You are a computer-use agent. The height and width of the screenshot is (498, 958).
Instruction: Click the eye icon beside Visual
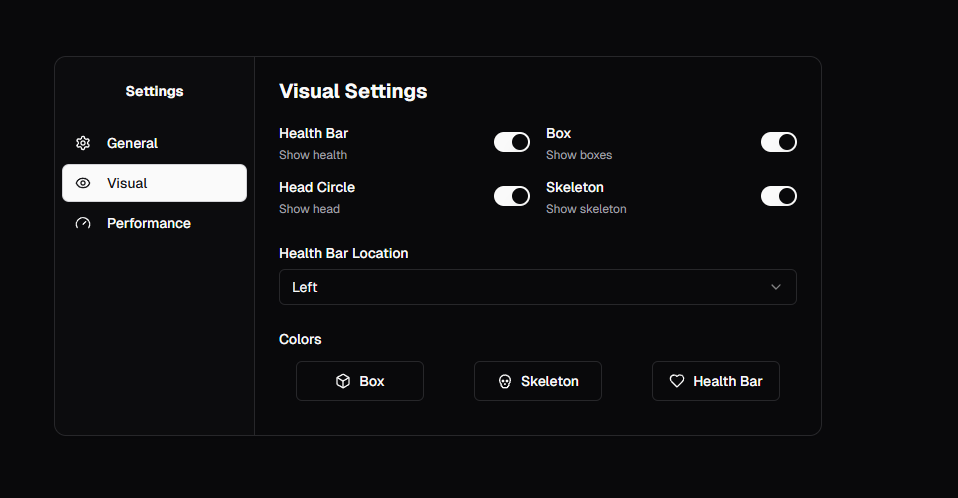pos(83,183)
